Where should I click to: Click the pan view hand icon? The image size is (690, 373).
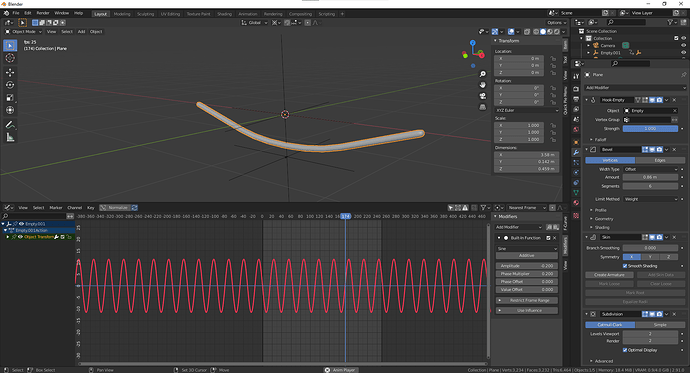pos(483,84)
